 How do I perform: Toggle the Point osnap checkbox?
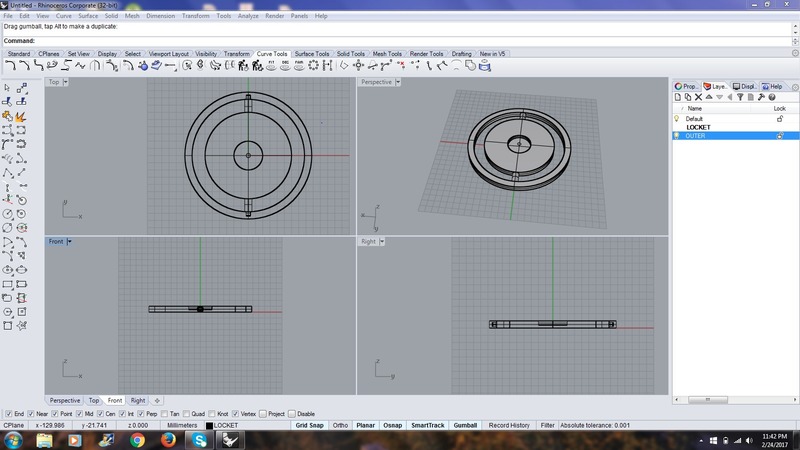pyautogui.click(x=55, y=414)
